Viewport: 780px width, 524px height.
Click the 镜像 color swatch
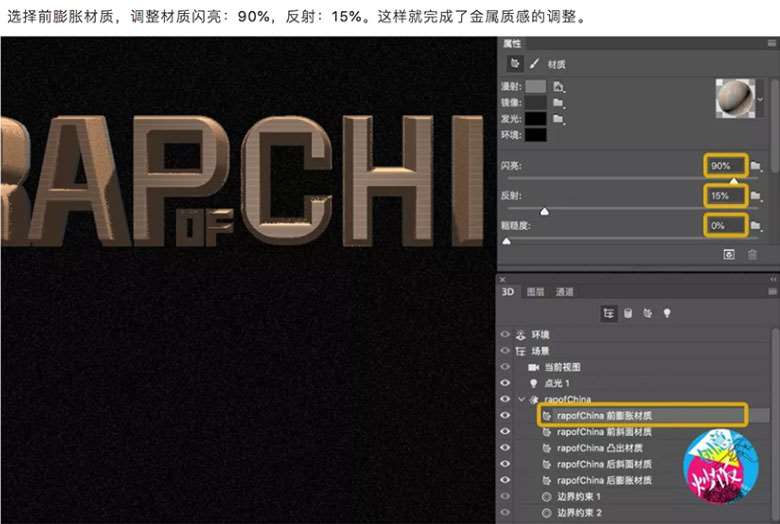(536, 103)
